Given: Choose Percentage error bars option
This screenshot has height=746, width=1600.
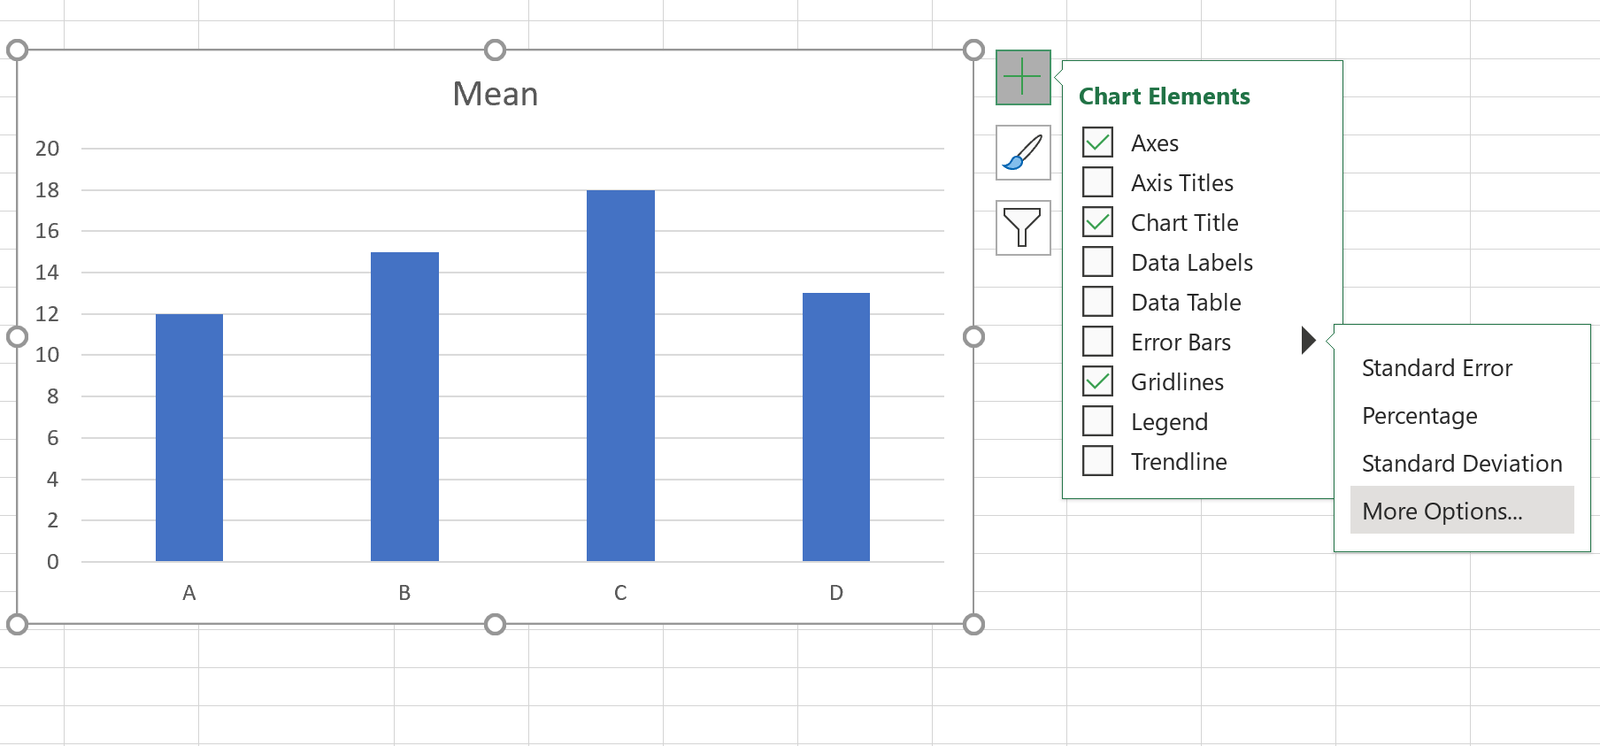Looking at the screenshot, I should pyautogui.click(x=1419, y=416).
